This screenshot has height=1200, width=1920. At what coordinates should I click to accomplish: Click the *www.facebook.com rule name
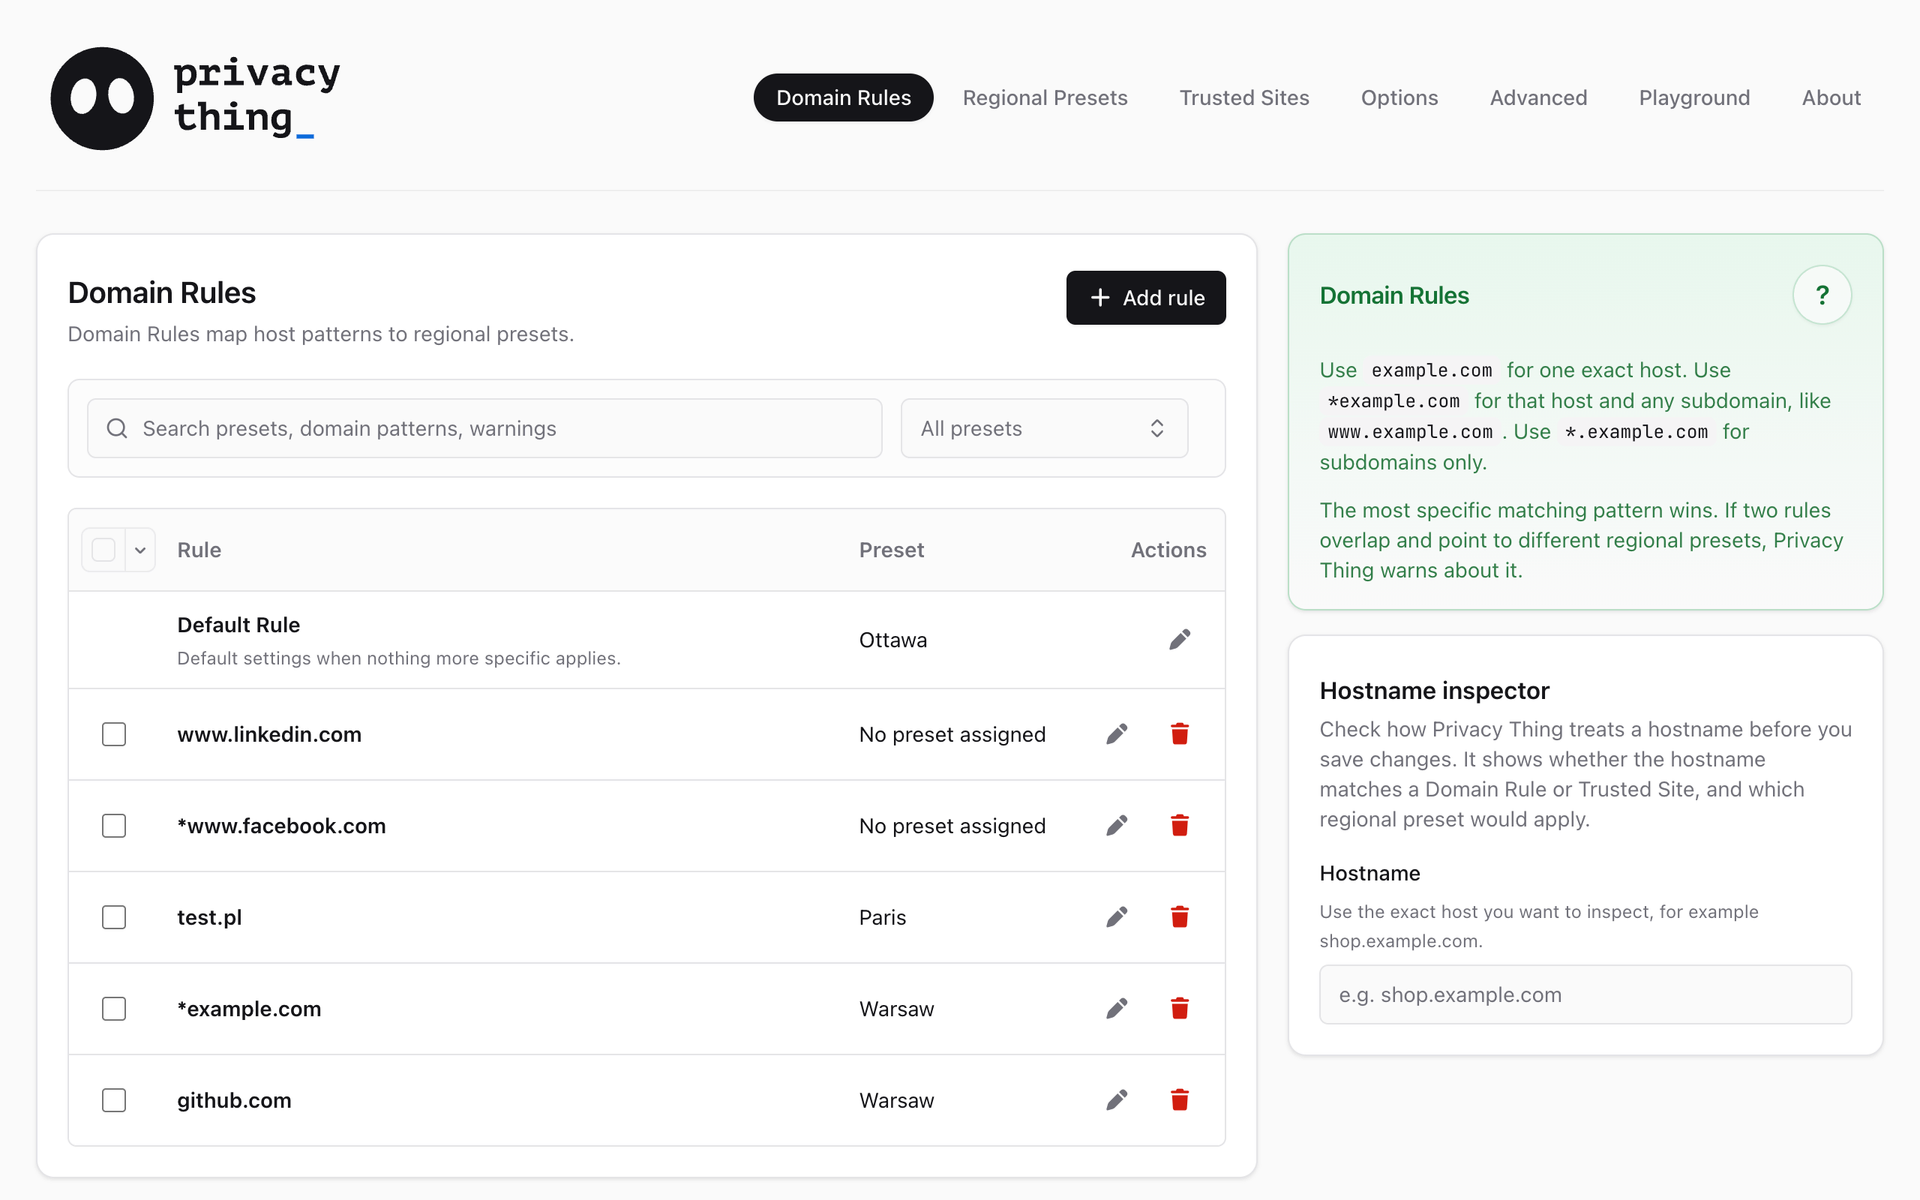(281, 826)
